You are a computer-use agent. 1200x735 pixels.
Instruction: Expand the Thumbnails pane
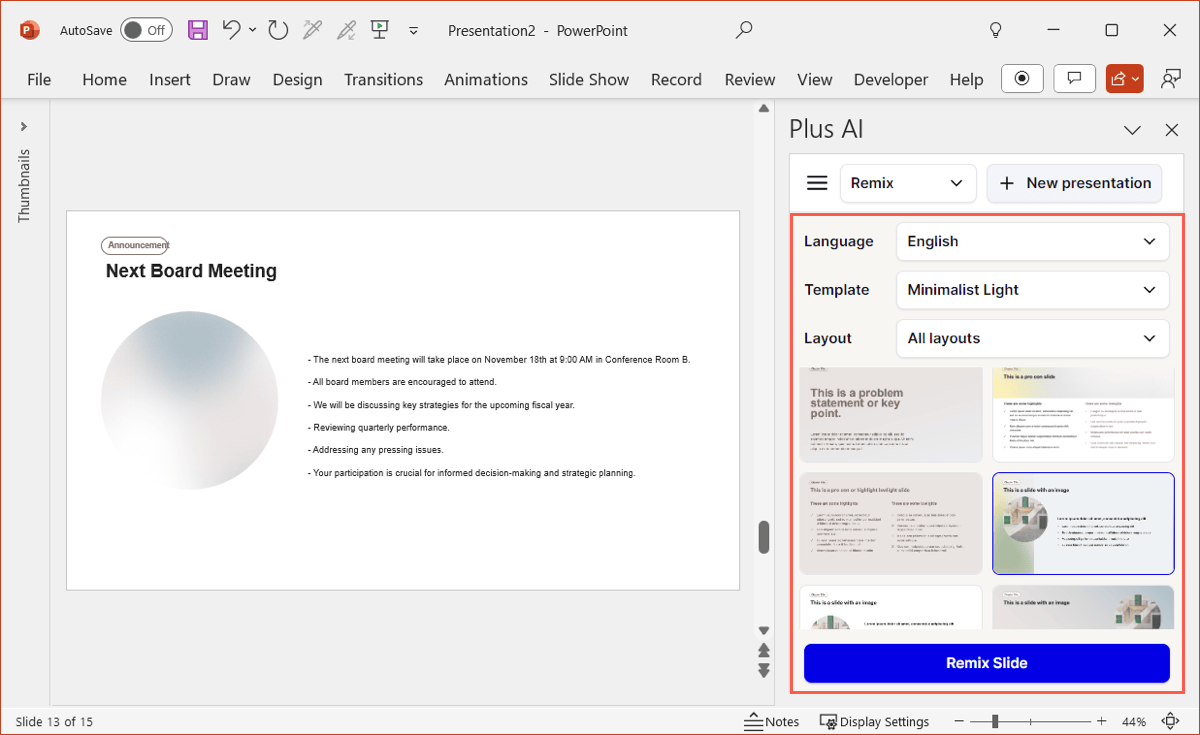[24, 127]
